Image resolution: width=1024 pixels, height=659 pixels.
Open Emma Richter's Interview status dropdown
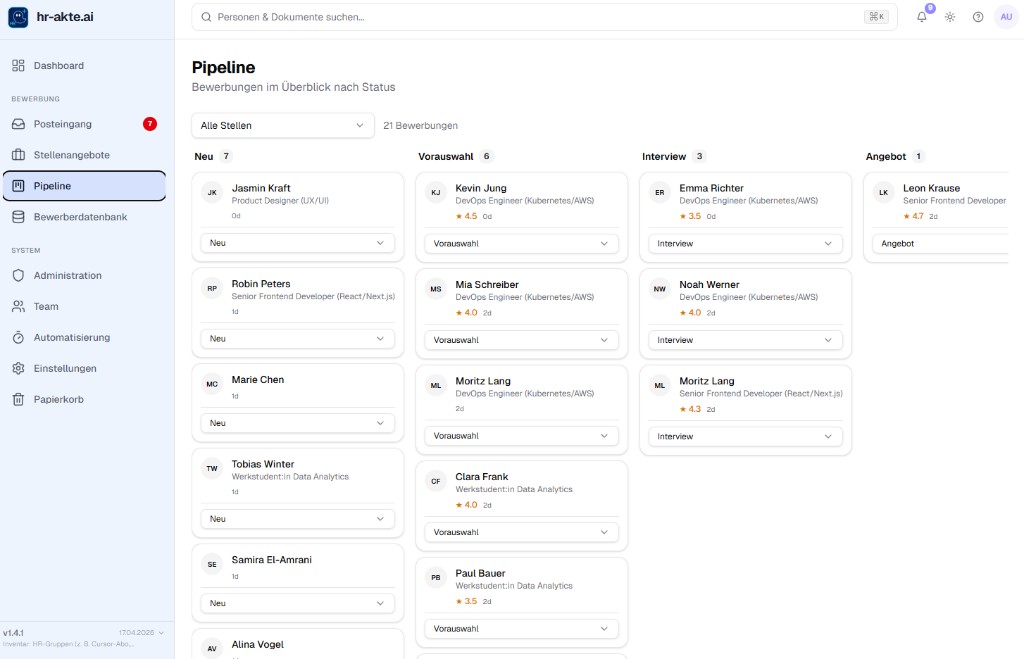[x=745, y=244]
